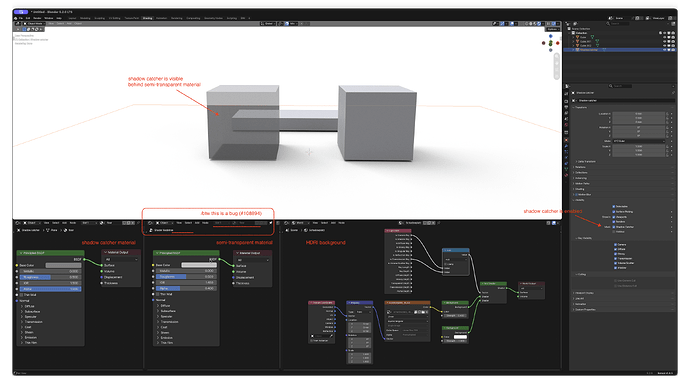Screen dimensions: 690x392
Task: Open the Global transform orientation dropdown
Action: tap(268, 23)
